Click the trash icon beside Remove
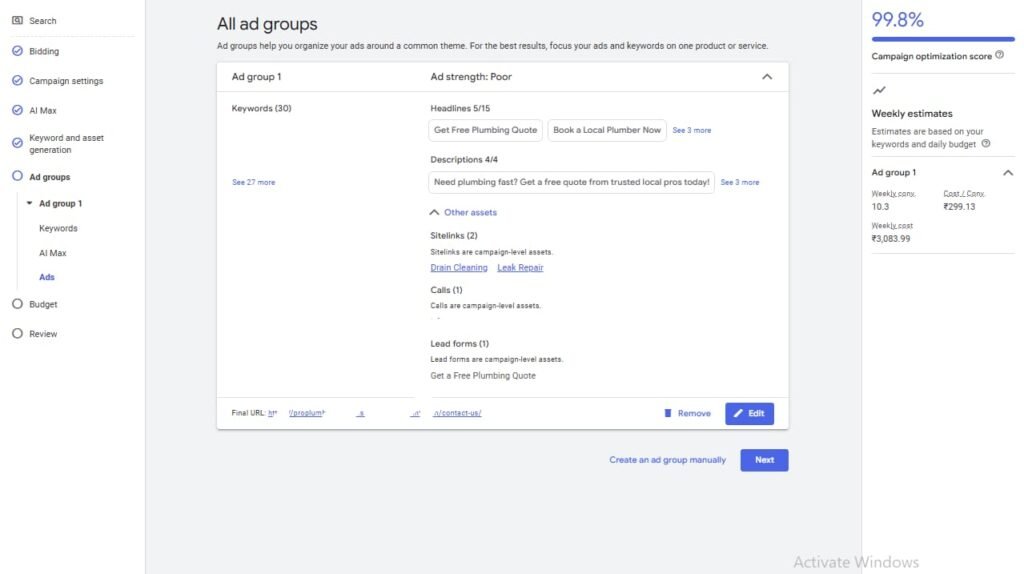1024x574 pixels. pos(667,413)
